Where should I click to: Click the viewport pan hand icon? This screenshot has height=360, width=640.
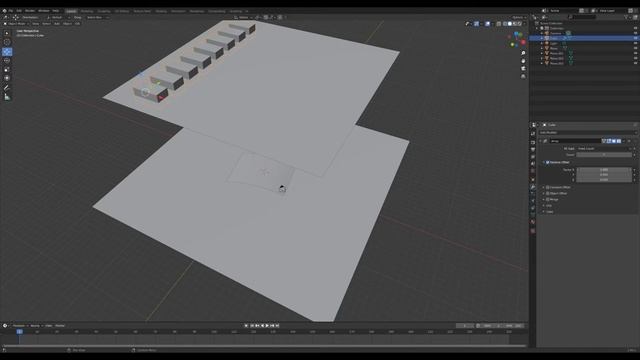pyautogui.click(x=523, y=61)
